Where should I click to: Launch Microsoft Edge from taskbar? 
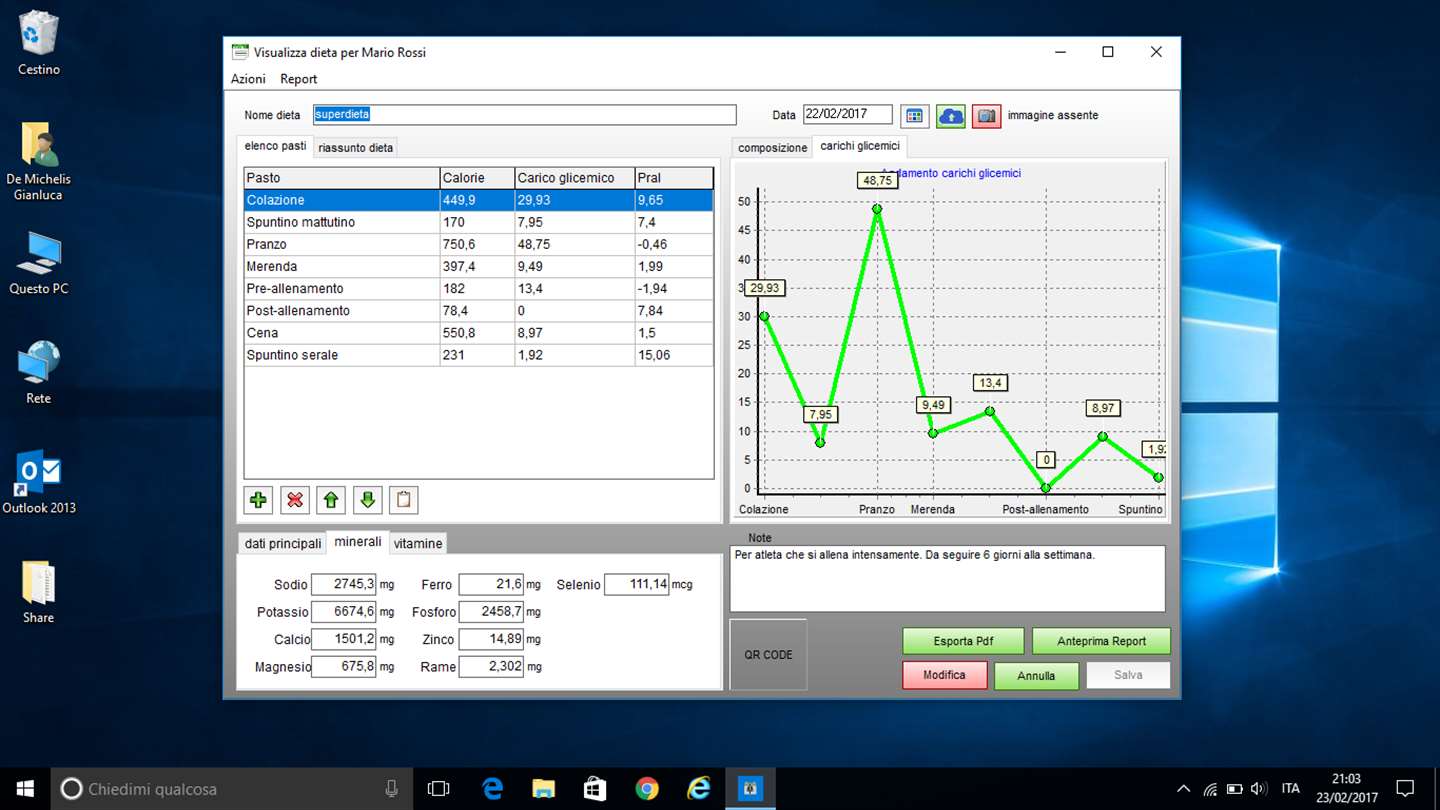click(491, 789)
